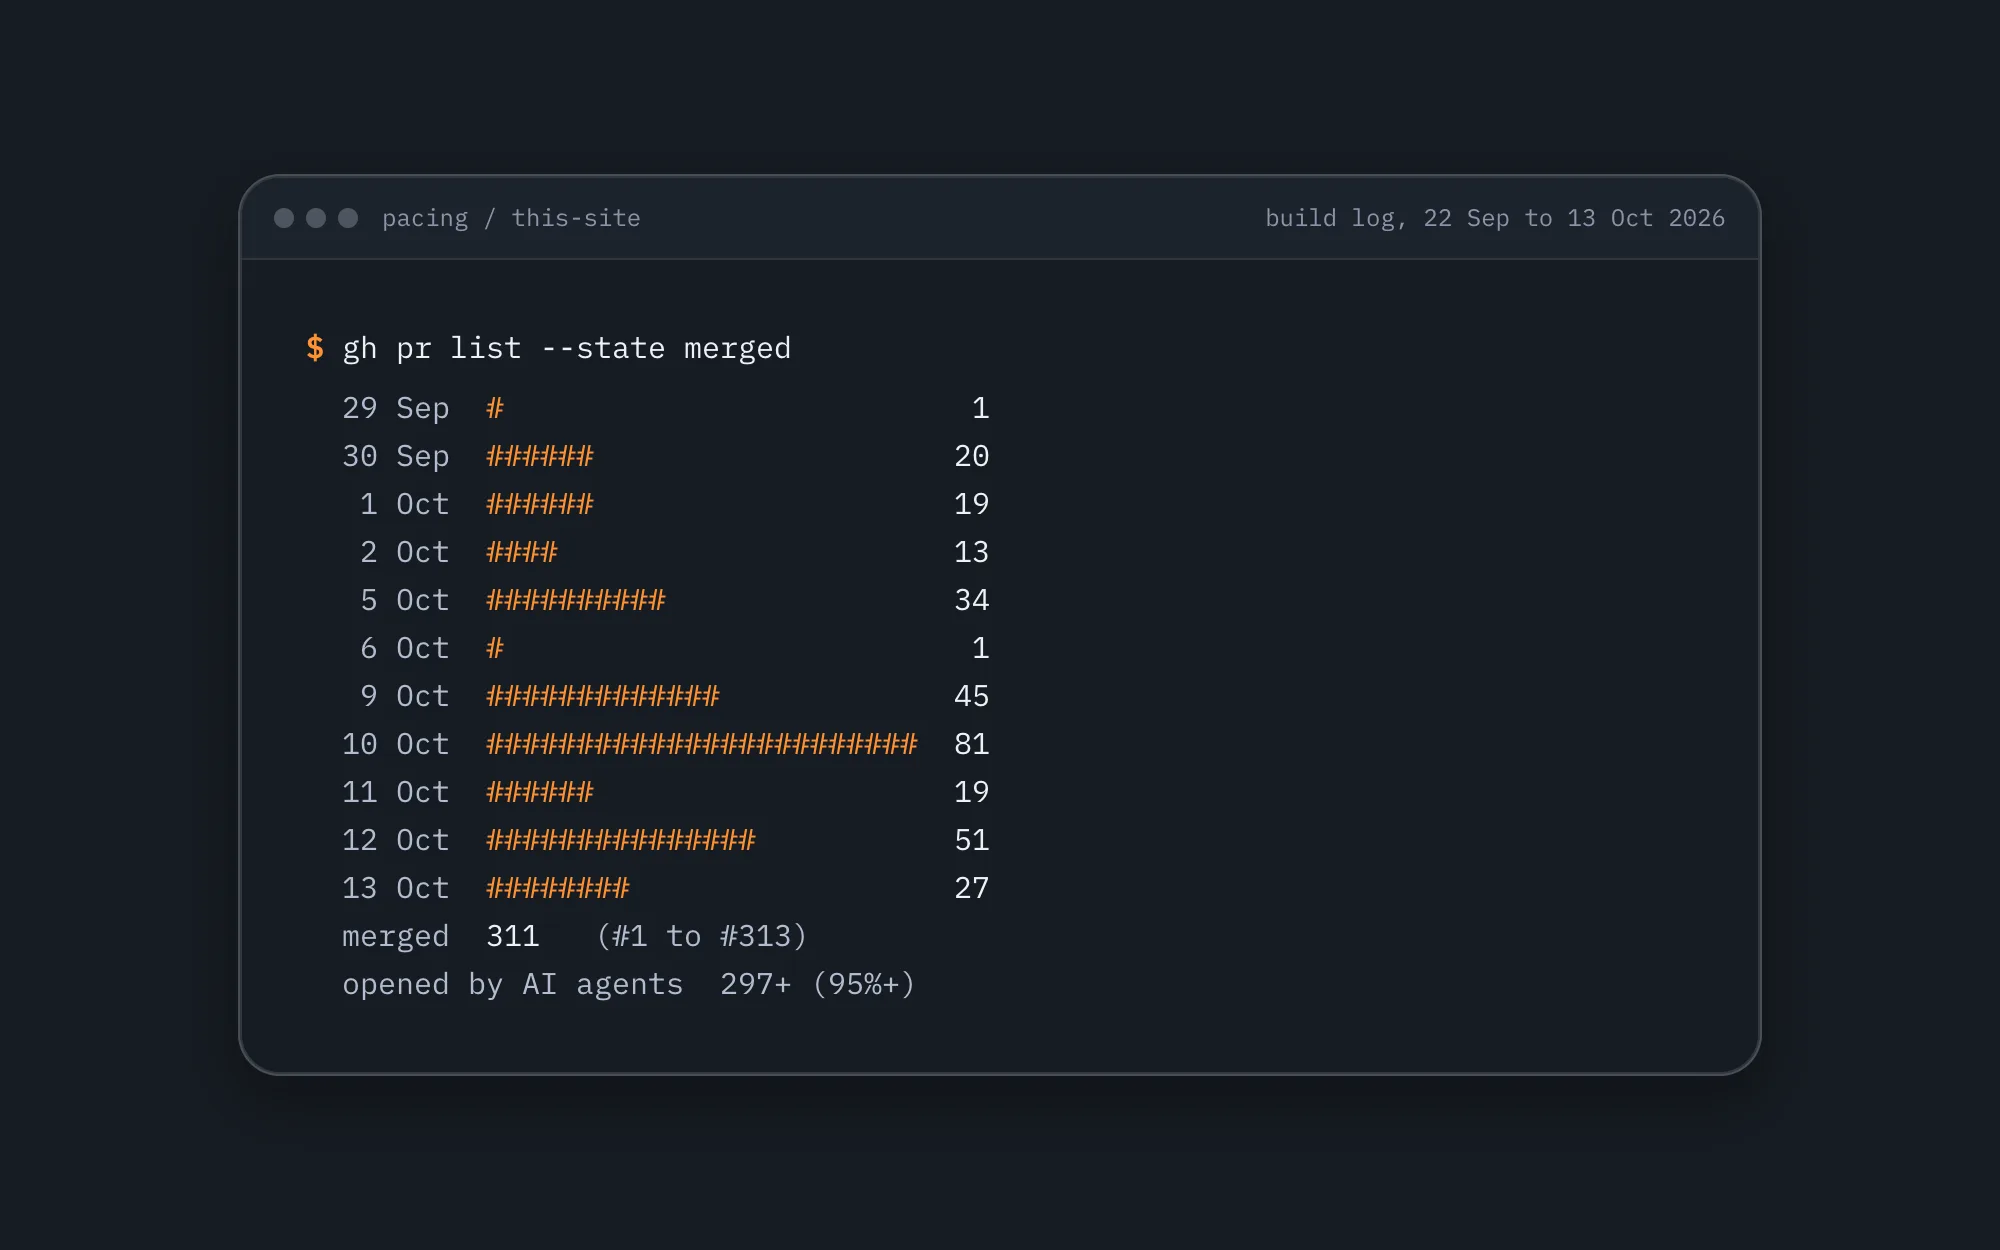
Task: Click the build log date range header
Action: (1495, 218)
